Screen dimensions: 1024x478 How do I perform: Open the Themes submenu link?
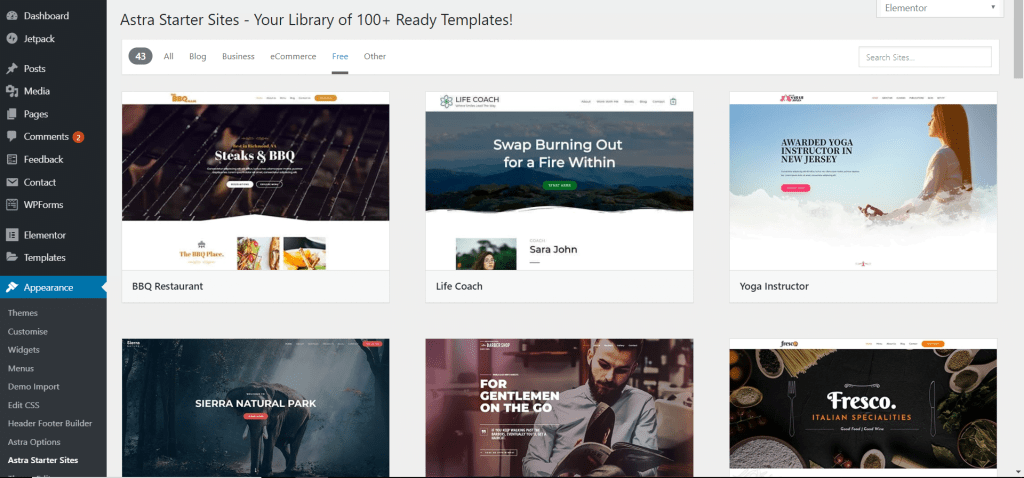click(23, 313)
